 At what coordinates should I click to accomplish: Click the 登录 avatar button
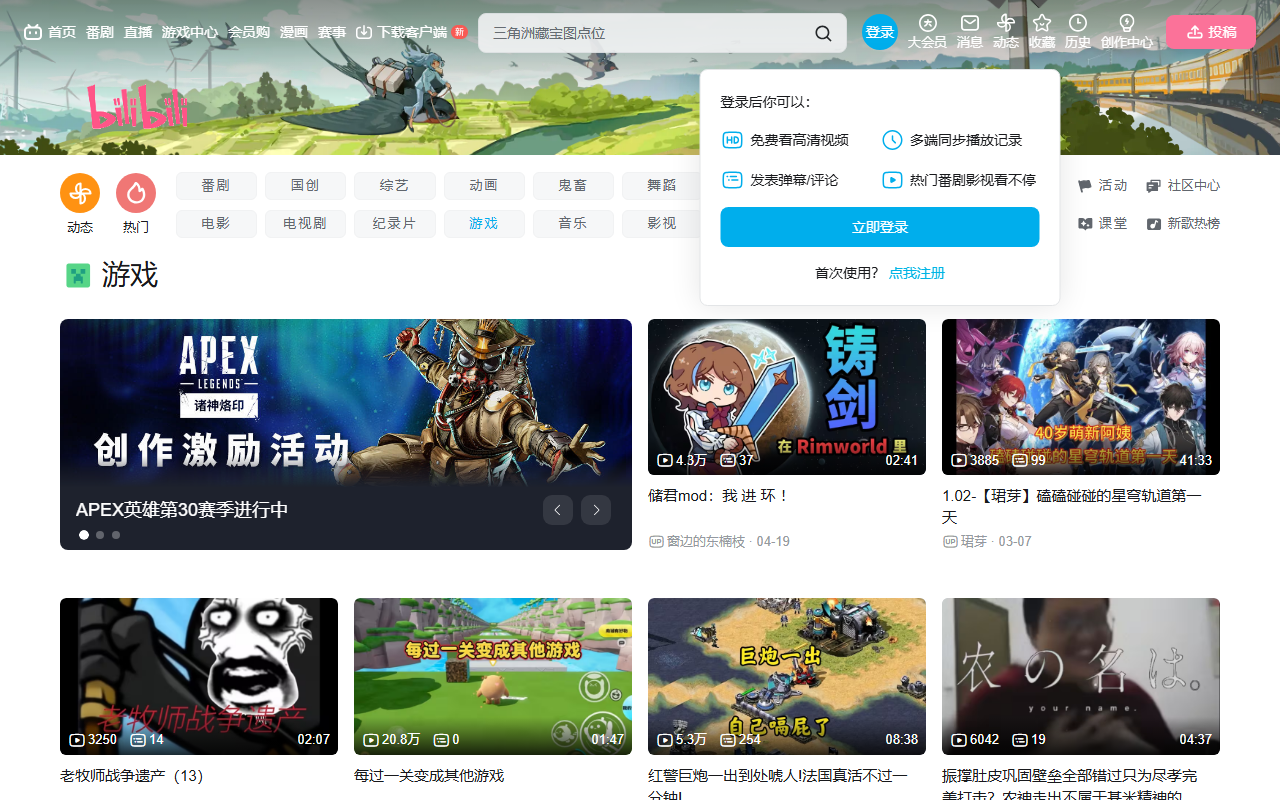click(880, 32)
